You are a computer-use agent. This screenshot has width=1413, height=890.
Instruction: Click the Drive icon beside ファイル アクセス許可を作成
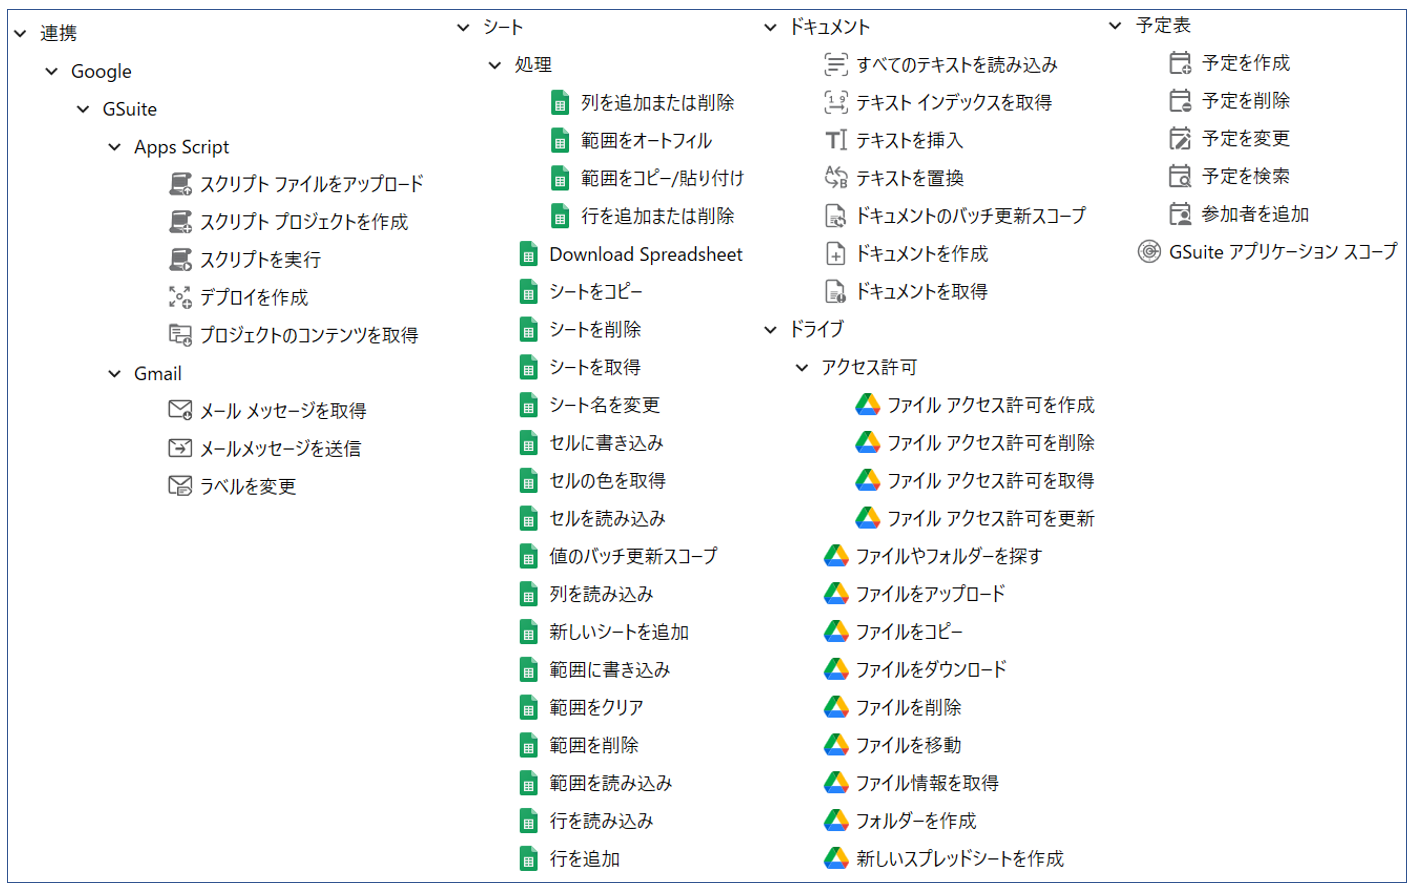(868, 405)
